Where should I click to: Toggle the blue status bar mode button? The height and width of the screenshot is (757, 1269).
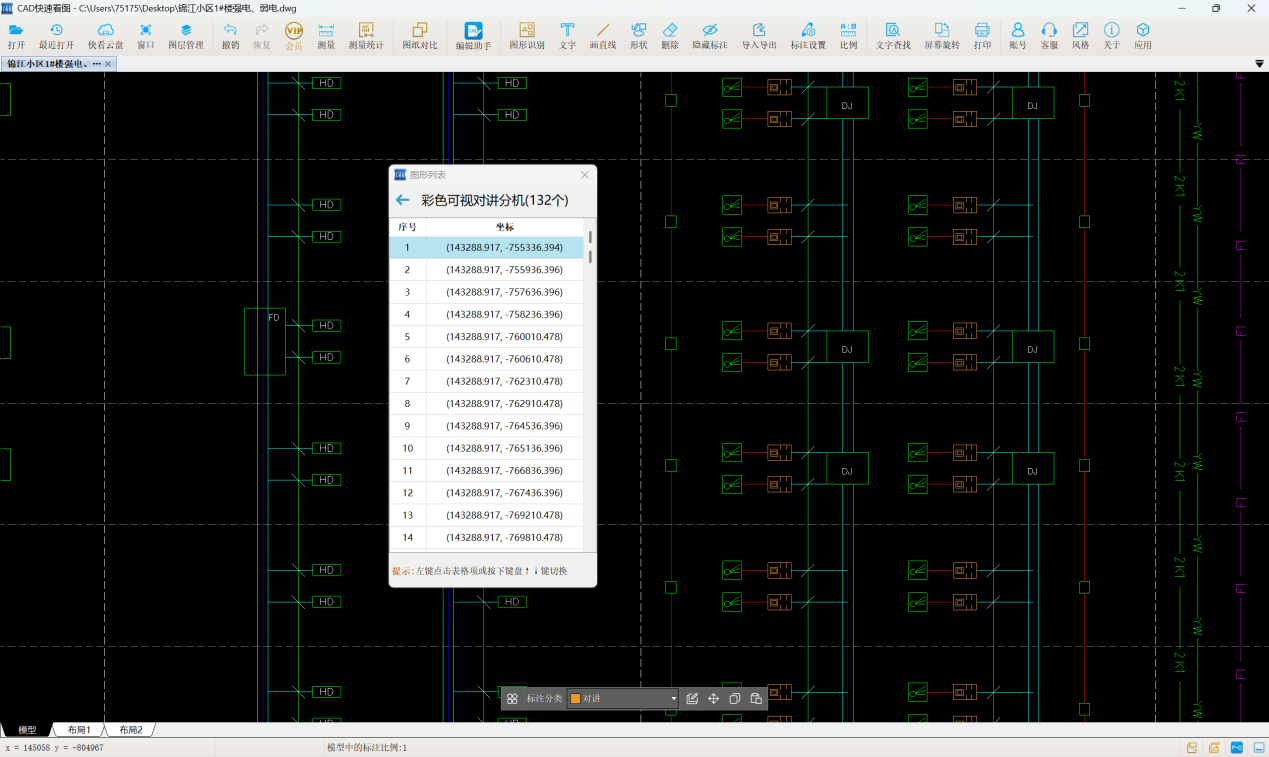click(x=1236, y=748)
